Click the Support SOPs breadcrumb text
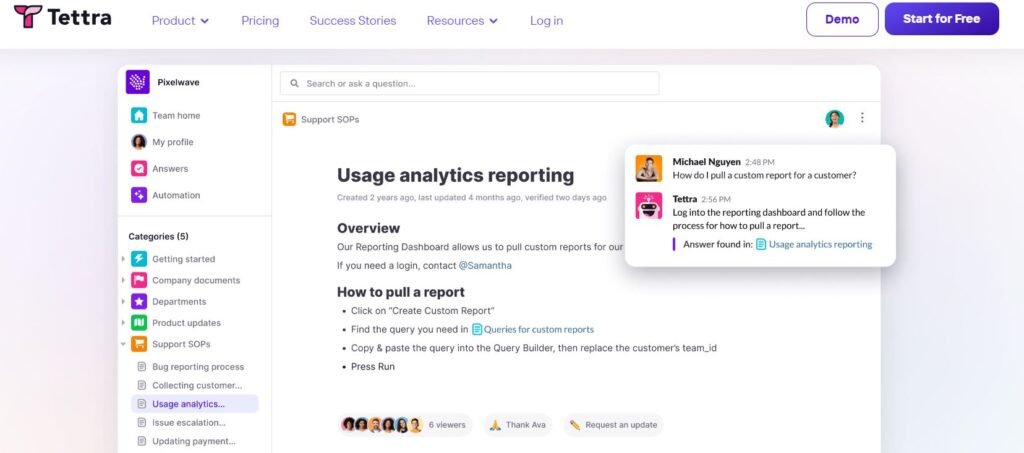This screenshot has height=453, width=1024. [x=330, y=119]
